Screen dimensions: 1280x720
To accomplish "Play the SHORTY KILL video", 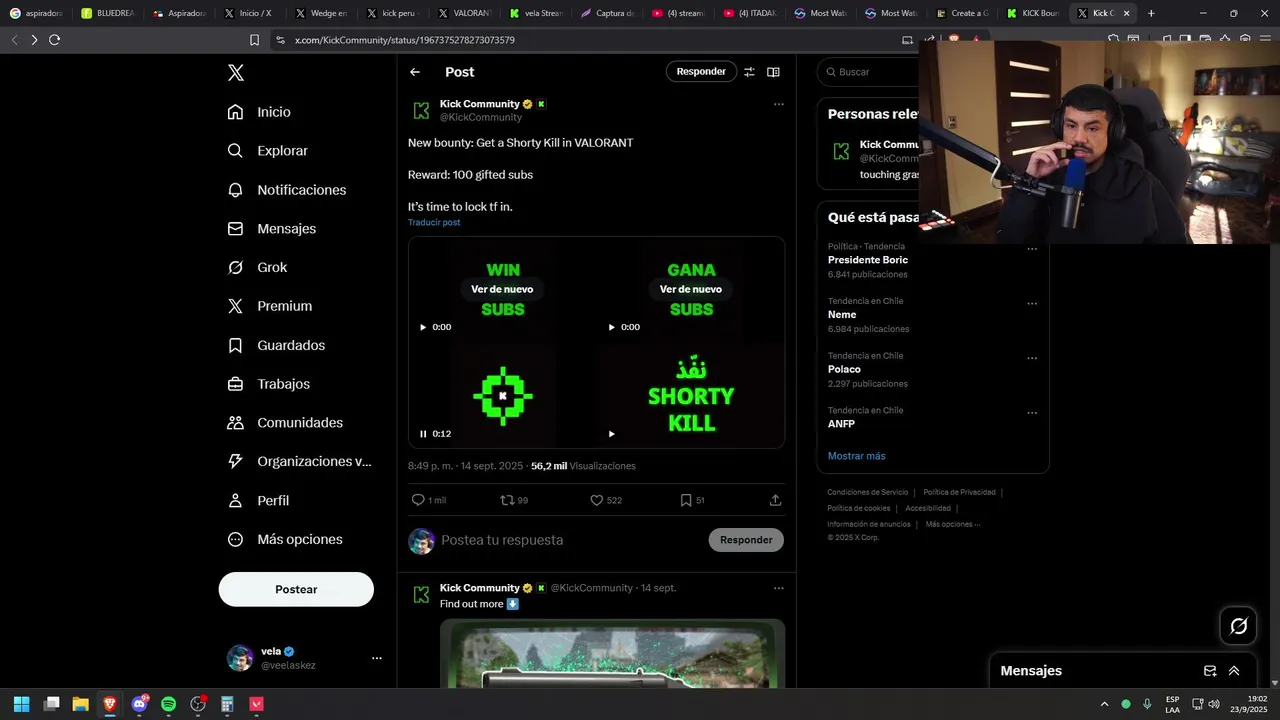I will 612,434.
